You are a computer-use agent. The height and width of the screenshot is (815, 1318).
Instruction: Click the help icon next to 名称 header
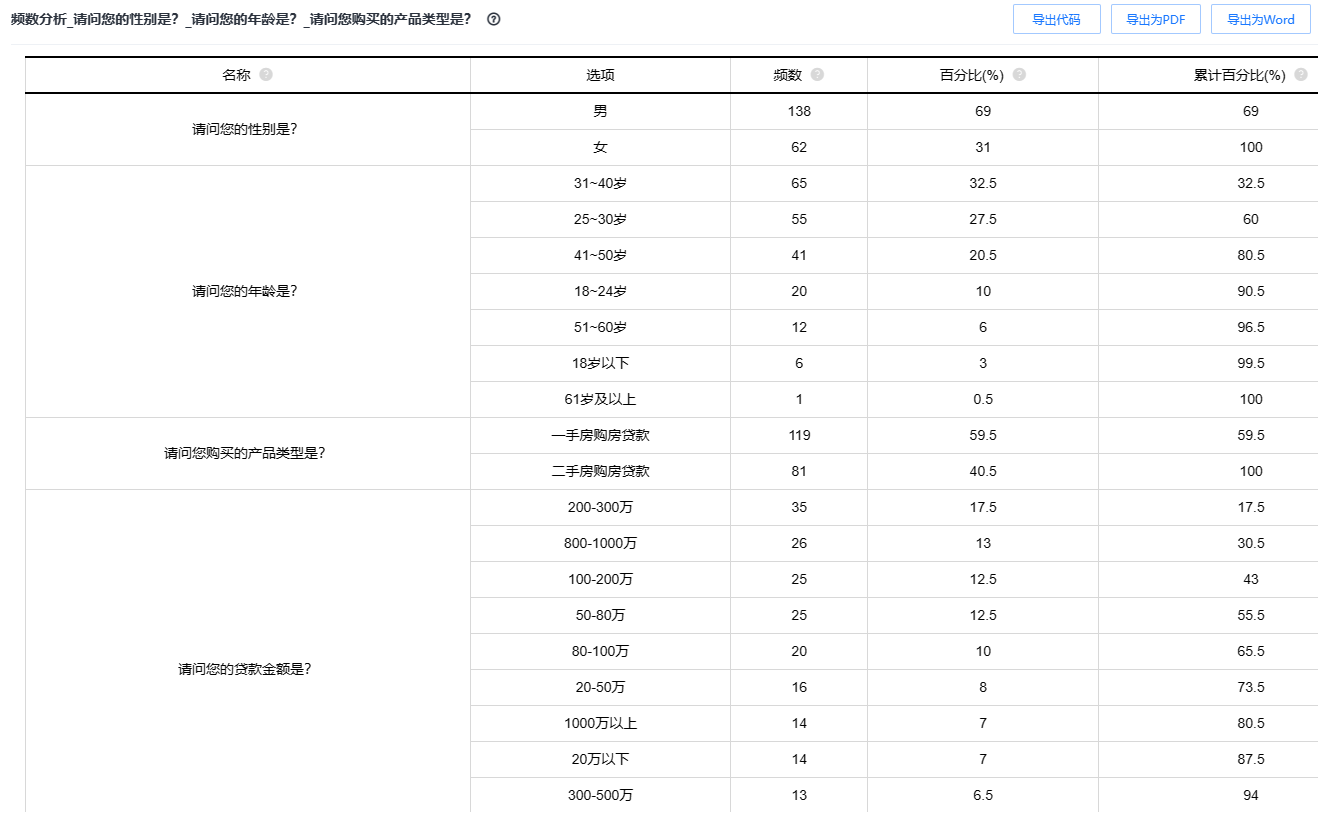click(x=266, y=75)
